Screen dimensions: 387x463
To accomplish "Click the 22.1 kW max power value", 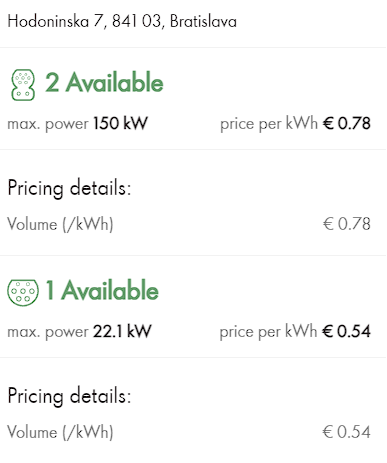I will coord(122,331).
